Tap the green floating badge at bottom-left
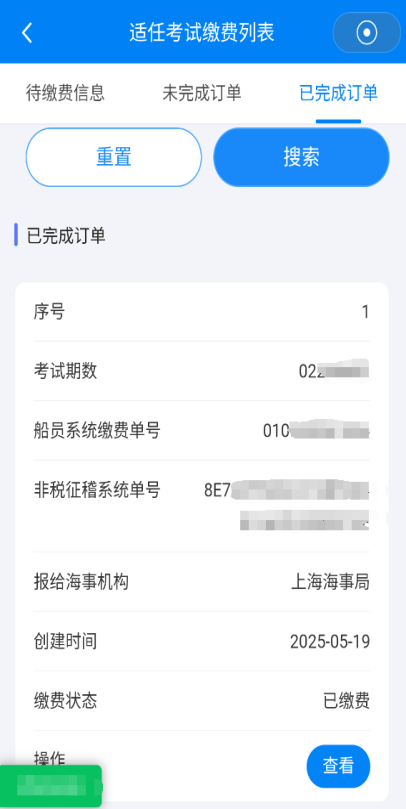406x809 pixels. tap(51, 786)
